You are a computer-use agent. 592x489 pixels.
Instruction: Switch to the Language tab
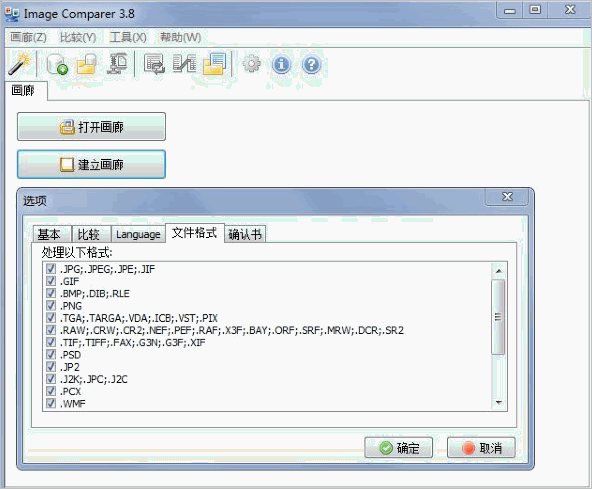click(x=138, y=234)
